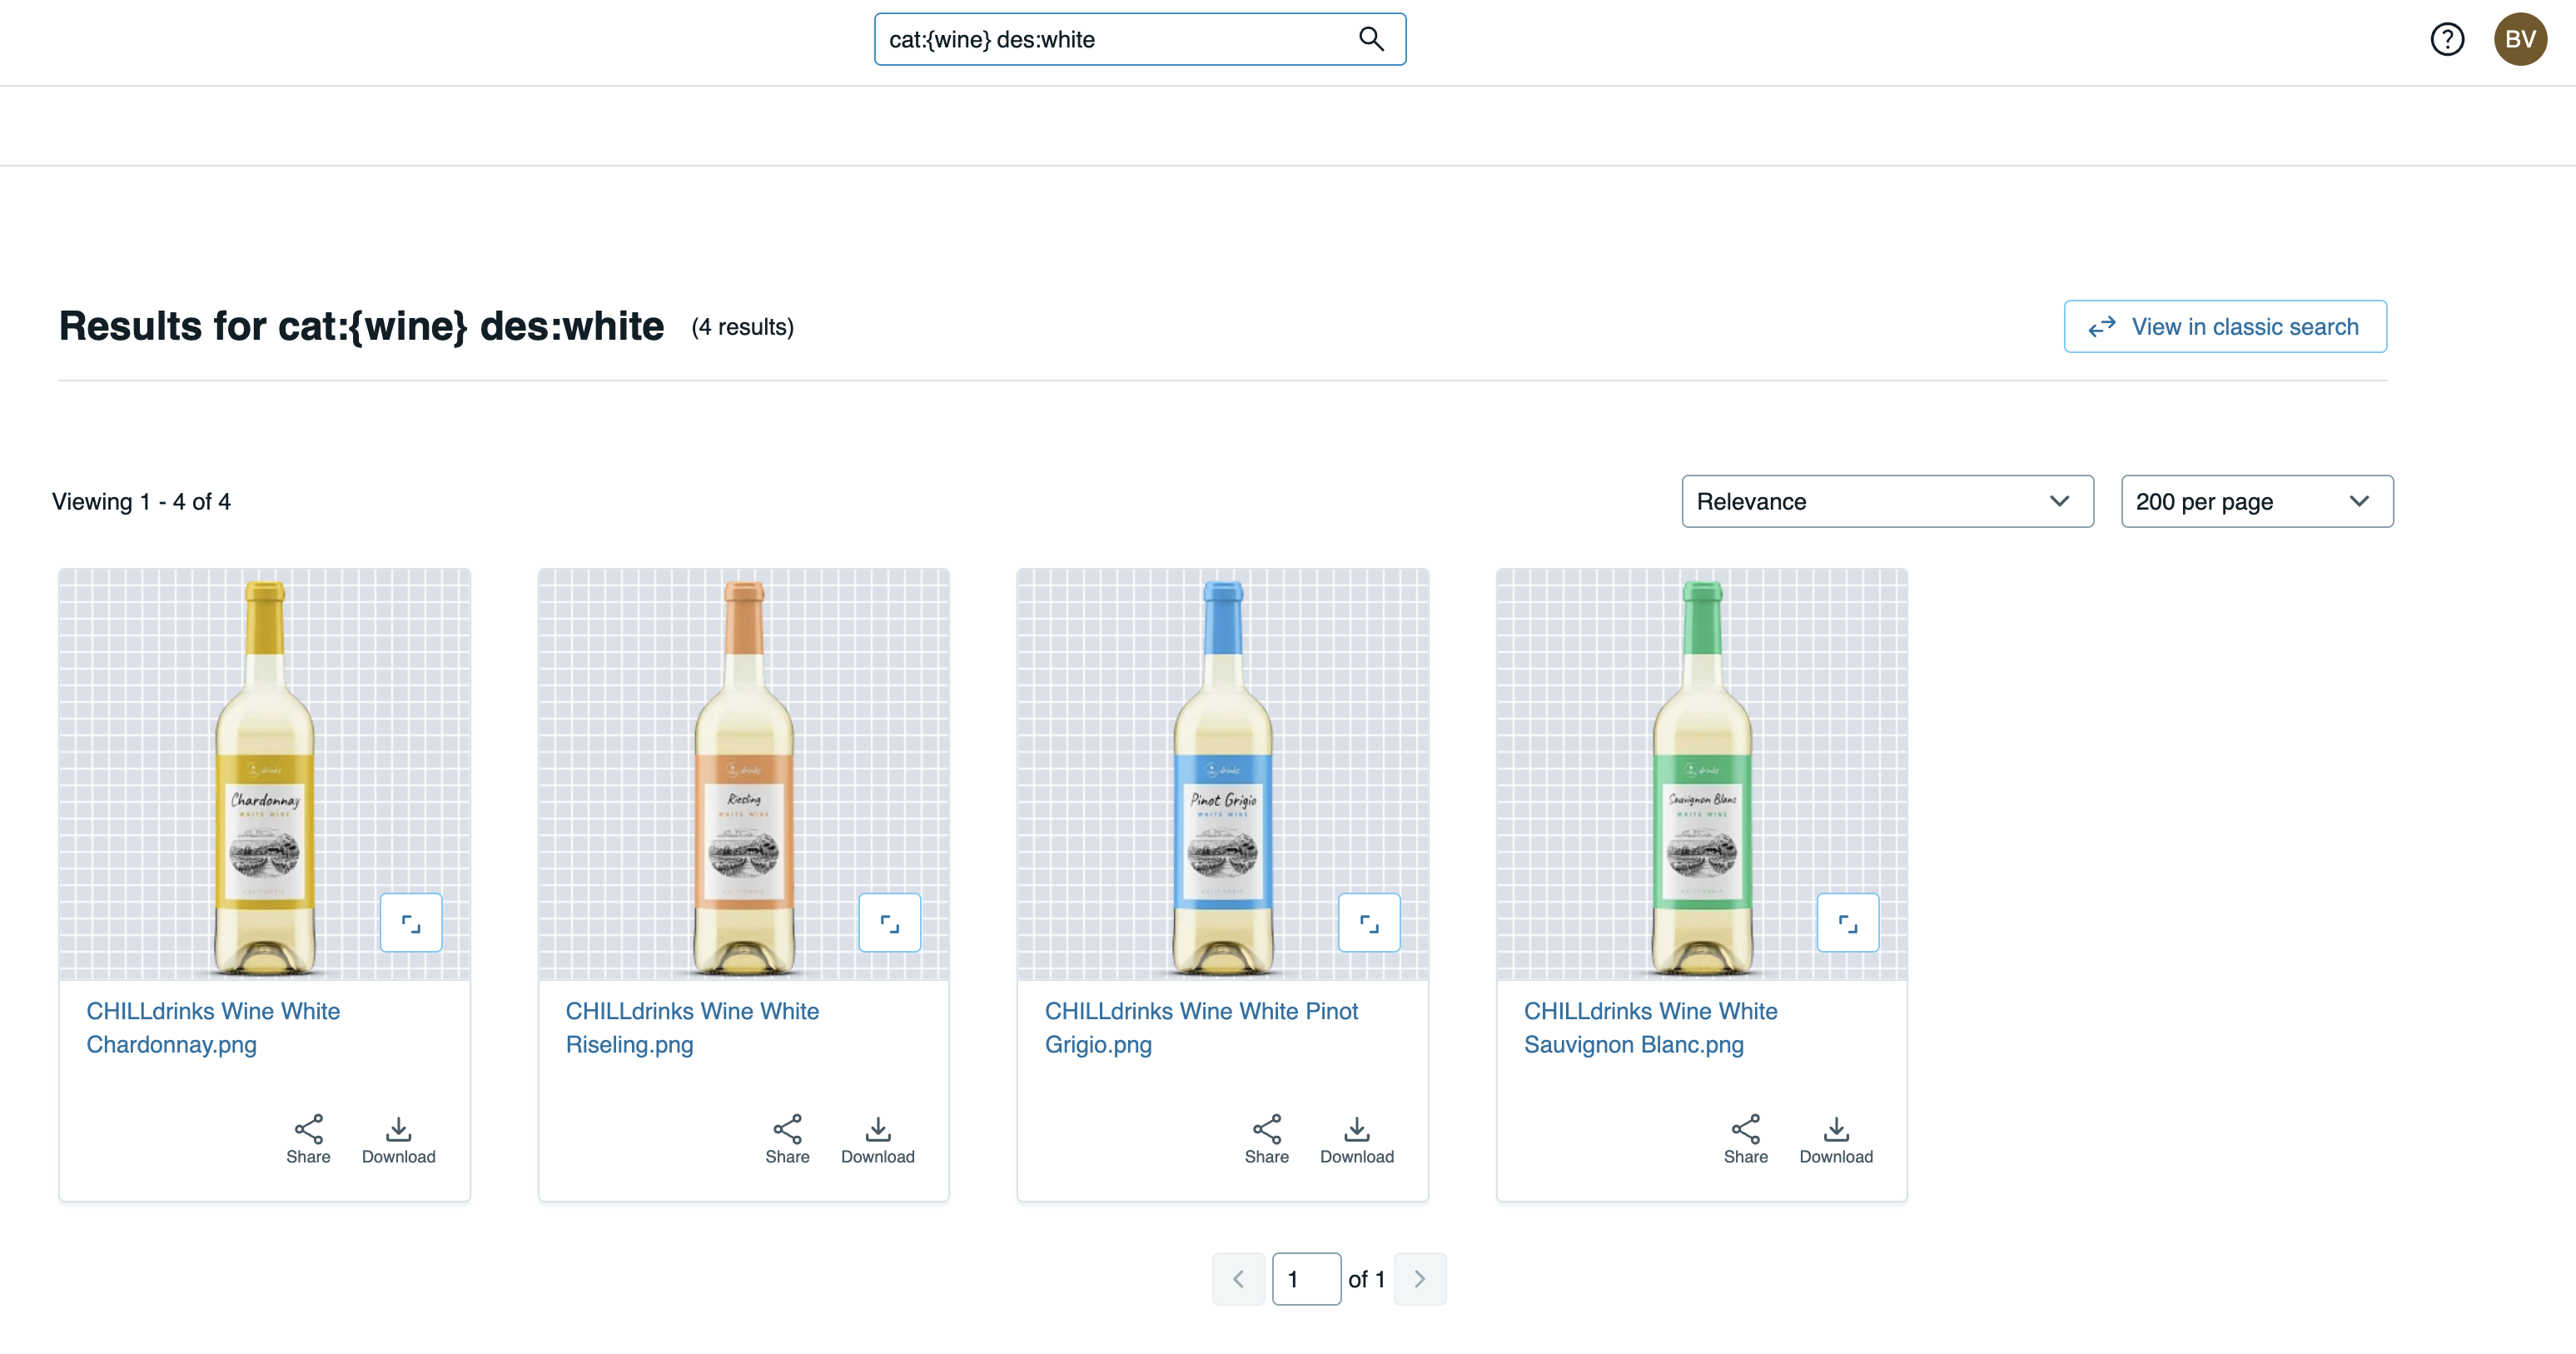Click View in classic search button

coord(2225,326)
